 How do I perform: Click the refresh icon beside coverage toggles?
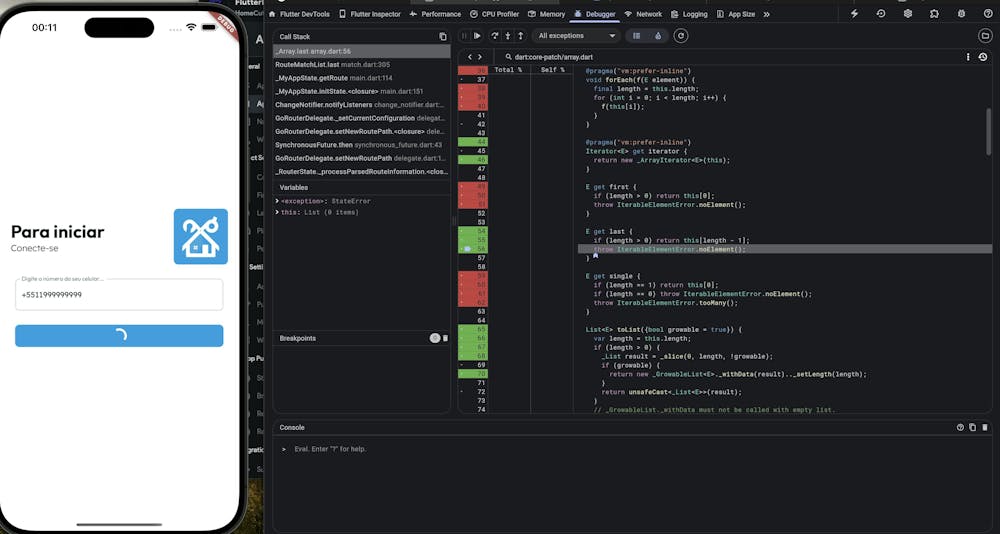pyautogui.click(x=681, y=36)
